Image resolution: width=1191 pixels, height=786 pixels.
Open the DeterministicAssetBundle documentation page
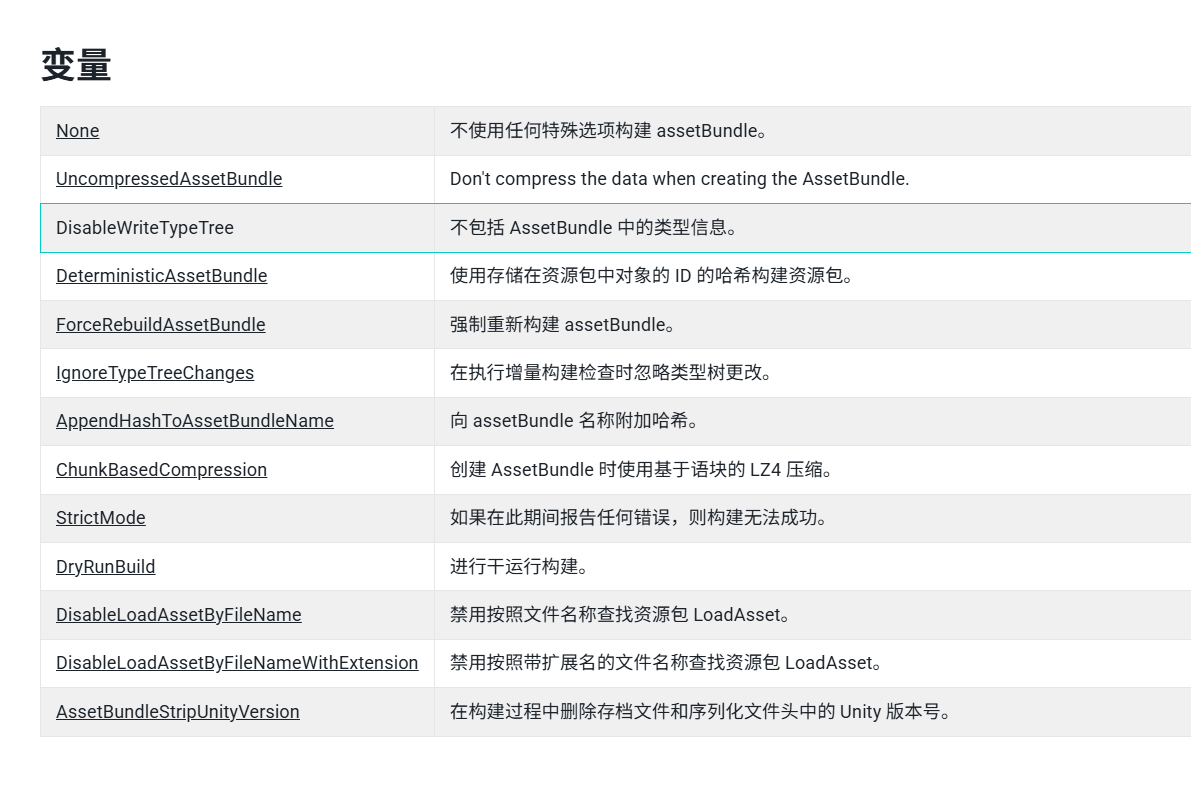click(x=161, y=275)
